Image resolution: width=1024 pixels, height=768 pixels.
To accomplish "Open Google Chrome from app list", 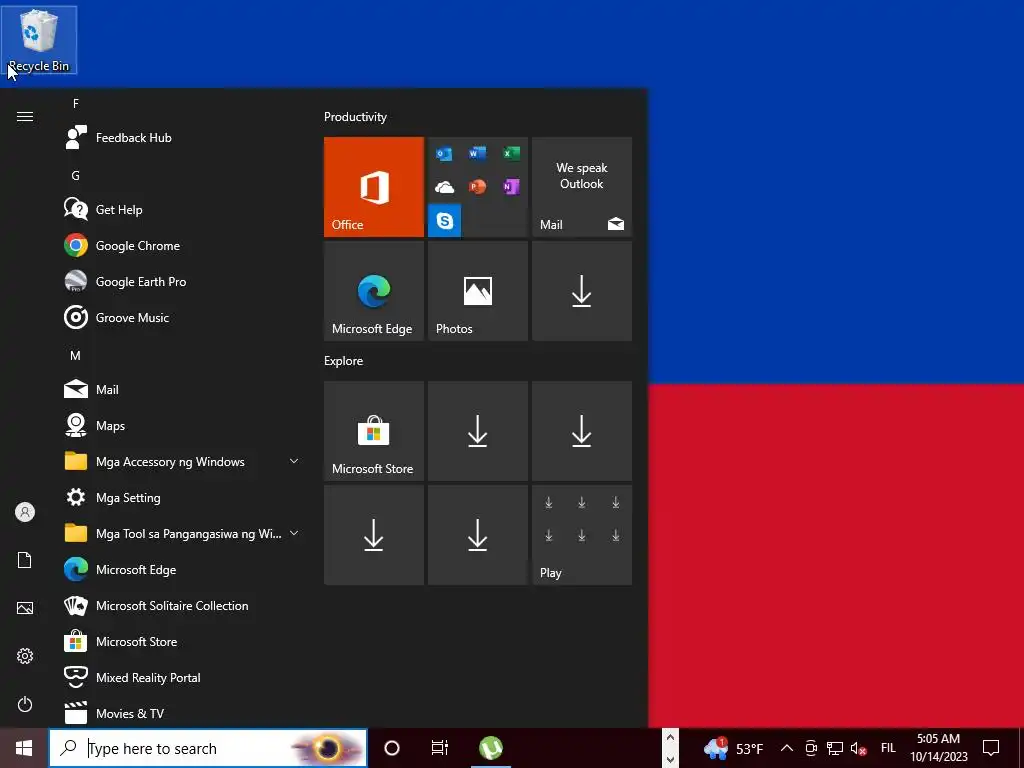I will point(182,246).
